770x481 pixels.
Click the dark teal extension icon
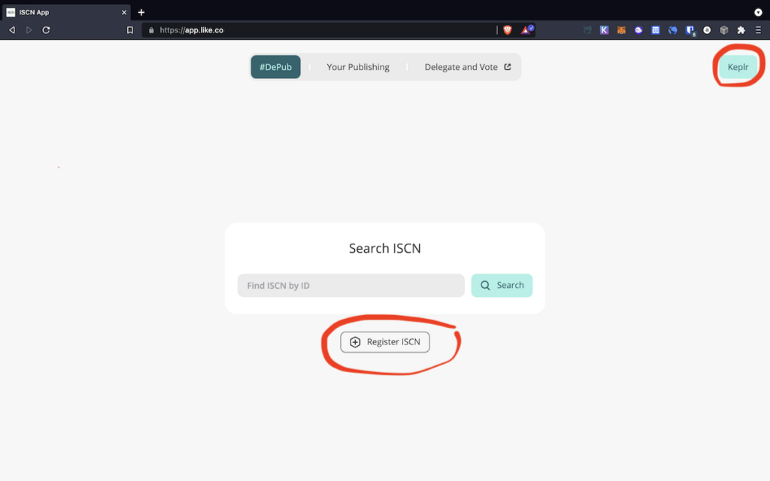(587, 30)
